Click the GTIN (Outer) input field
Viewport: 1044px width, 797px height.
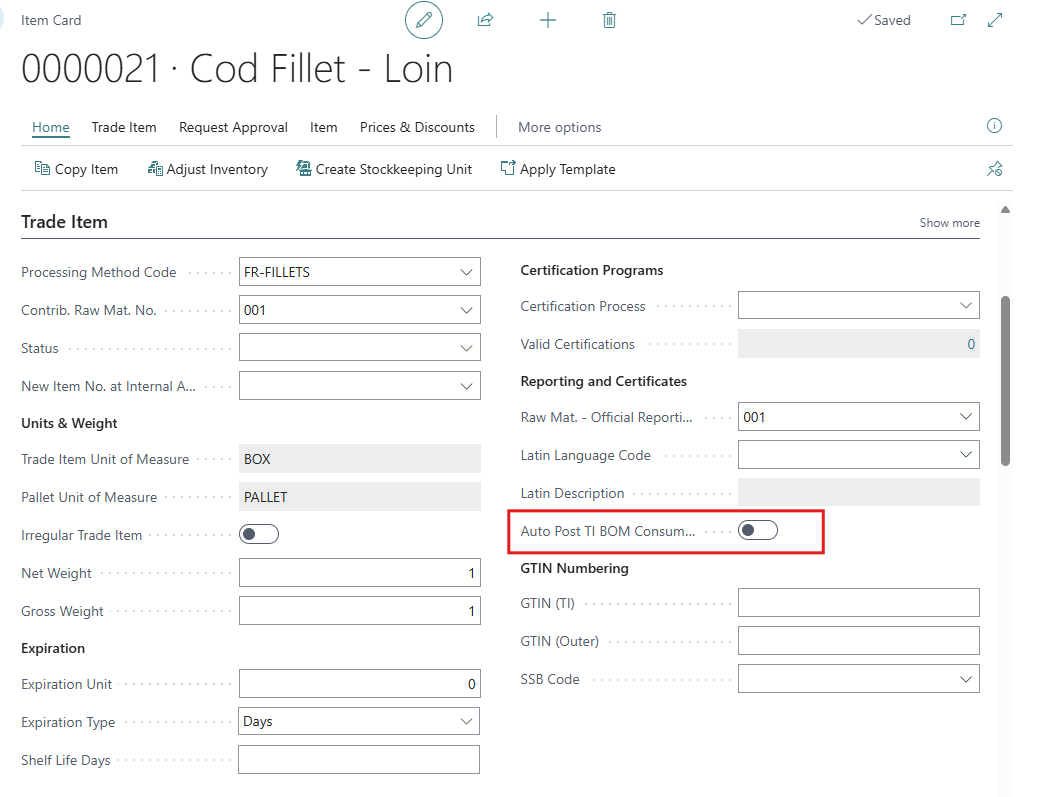pos(859,641)
